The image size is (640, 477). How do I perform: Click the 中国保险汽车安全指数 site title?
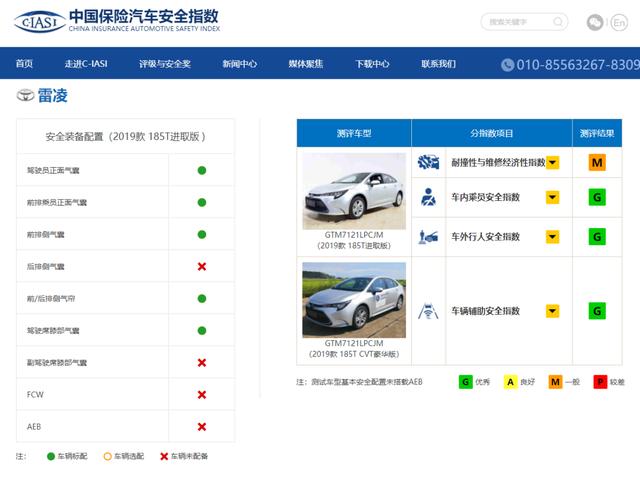click(x=144, y=16)
